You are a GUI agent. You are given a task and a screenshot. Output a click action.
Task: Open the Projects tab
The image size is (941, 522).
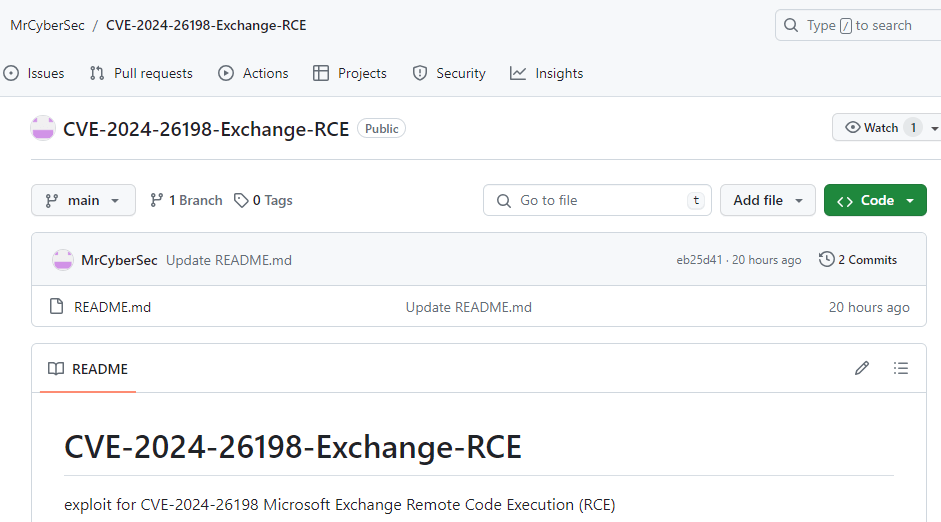click(350, 73)
